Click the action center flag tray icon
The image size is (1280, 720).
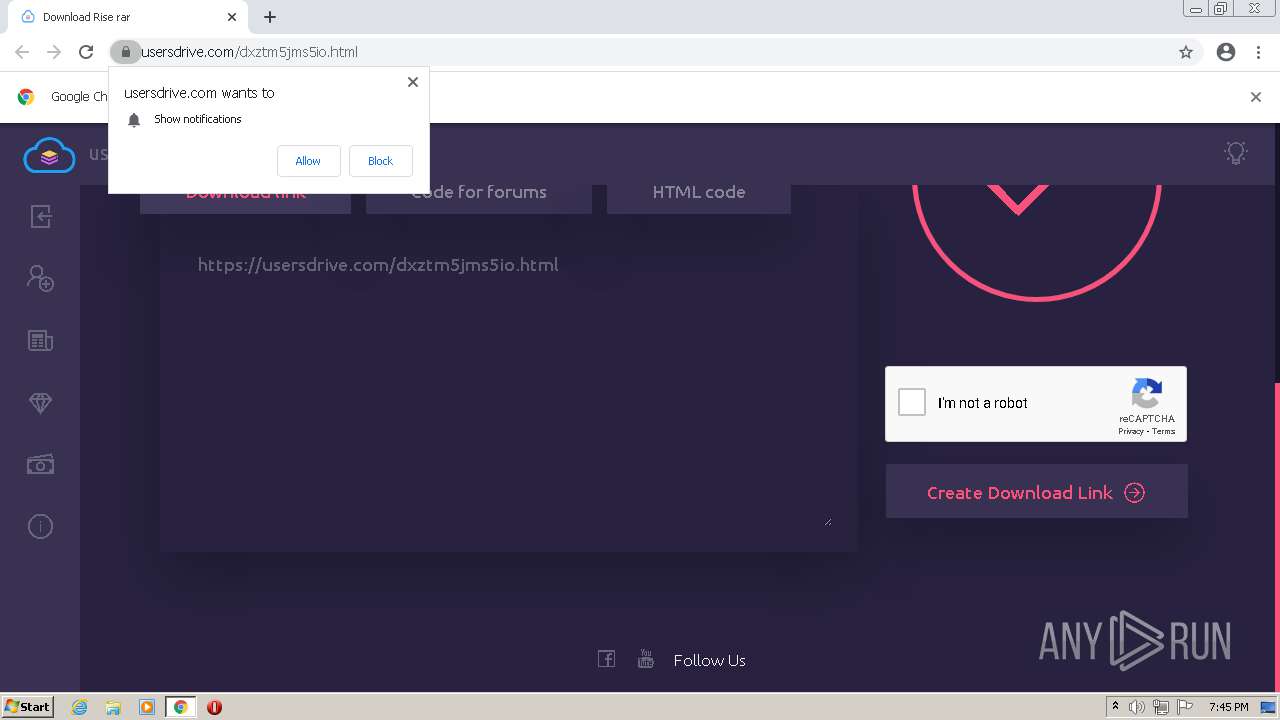point(1185,707)
